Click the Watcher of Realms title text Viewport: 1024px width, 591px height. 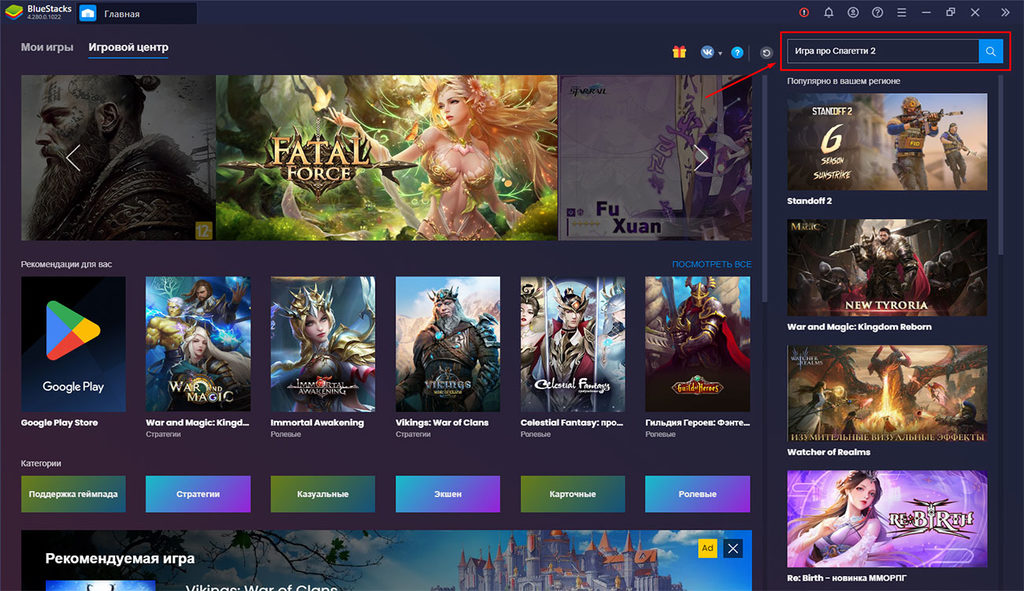[x=828, y=452]
